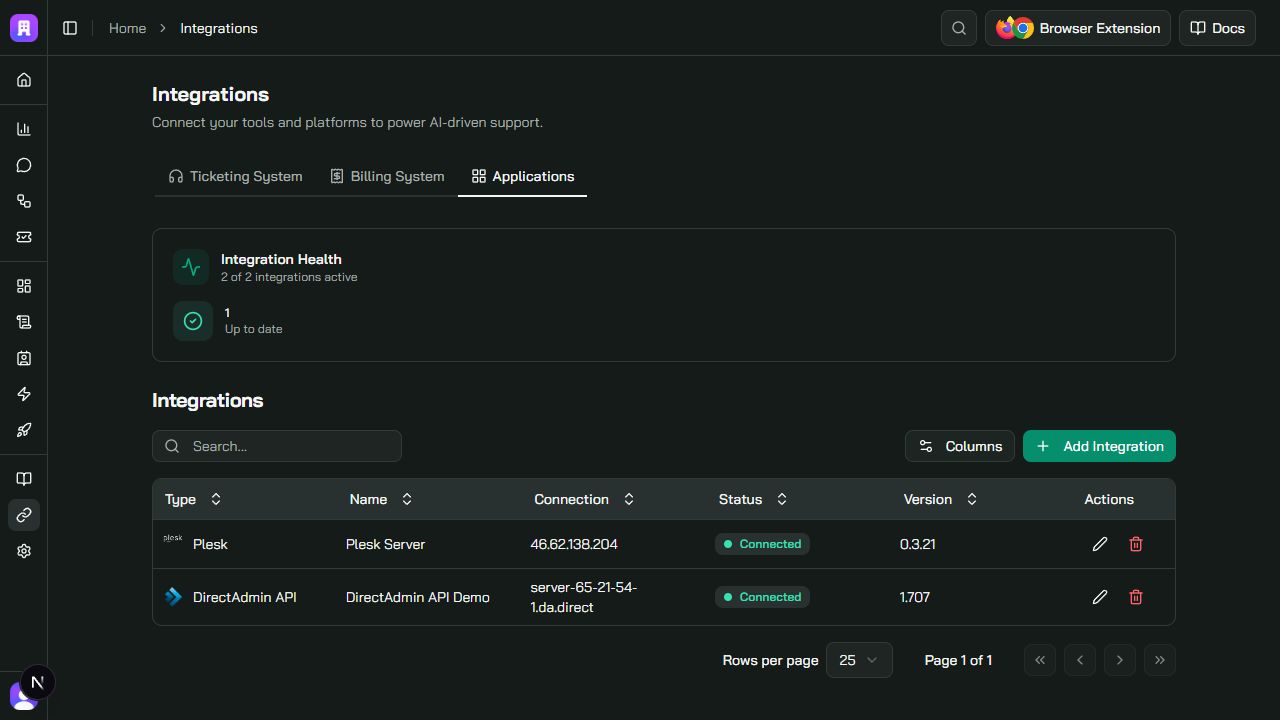The width and height of the screenshot is (1280, 720).
Task: Toggle the sidebar panel collapse button
Action: (70, 28)
